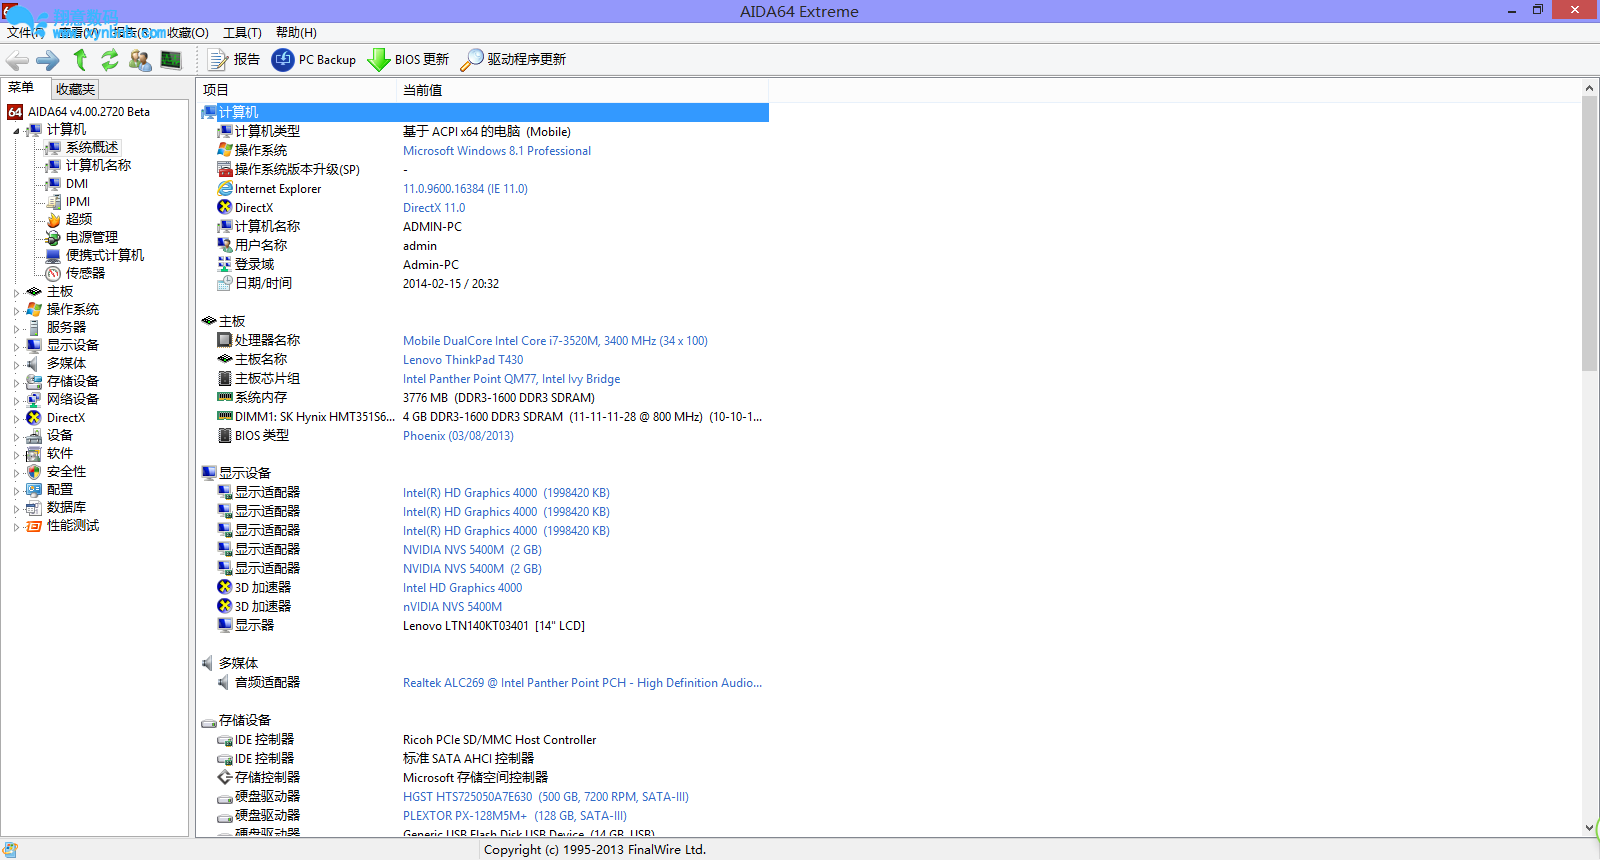
Task: Open the 报告 report wizard from toolbar
Action: (234, 60)
